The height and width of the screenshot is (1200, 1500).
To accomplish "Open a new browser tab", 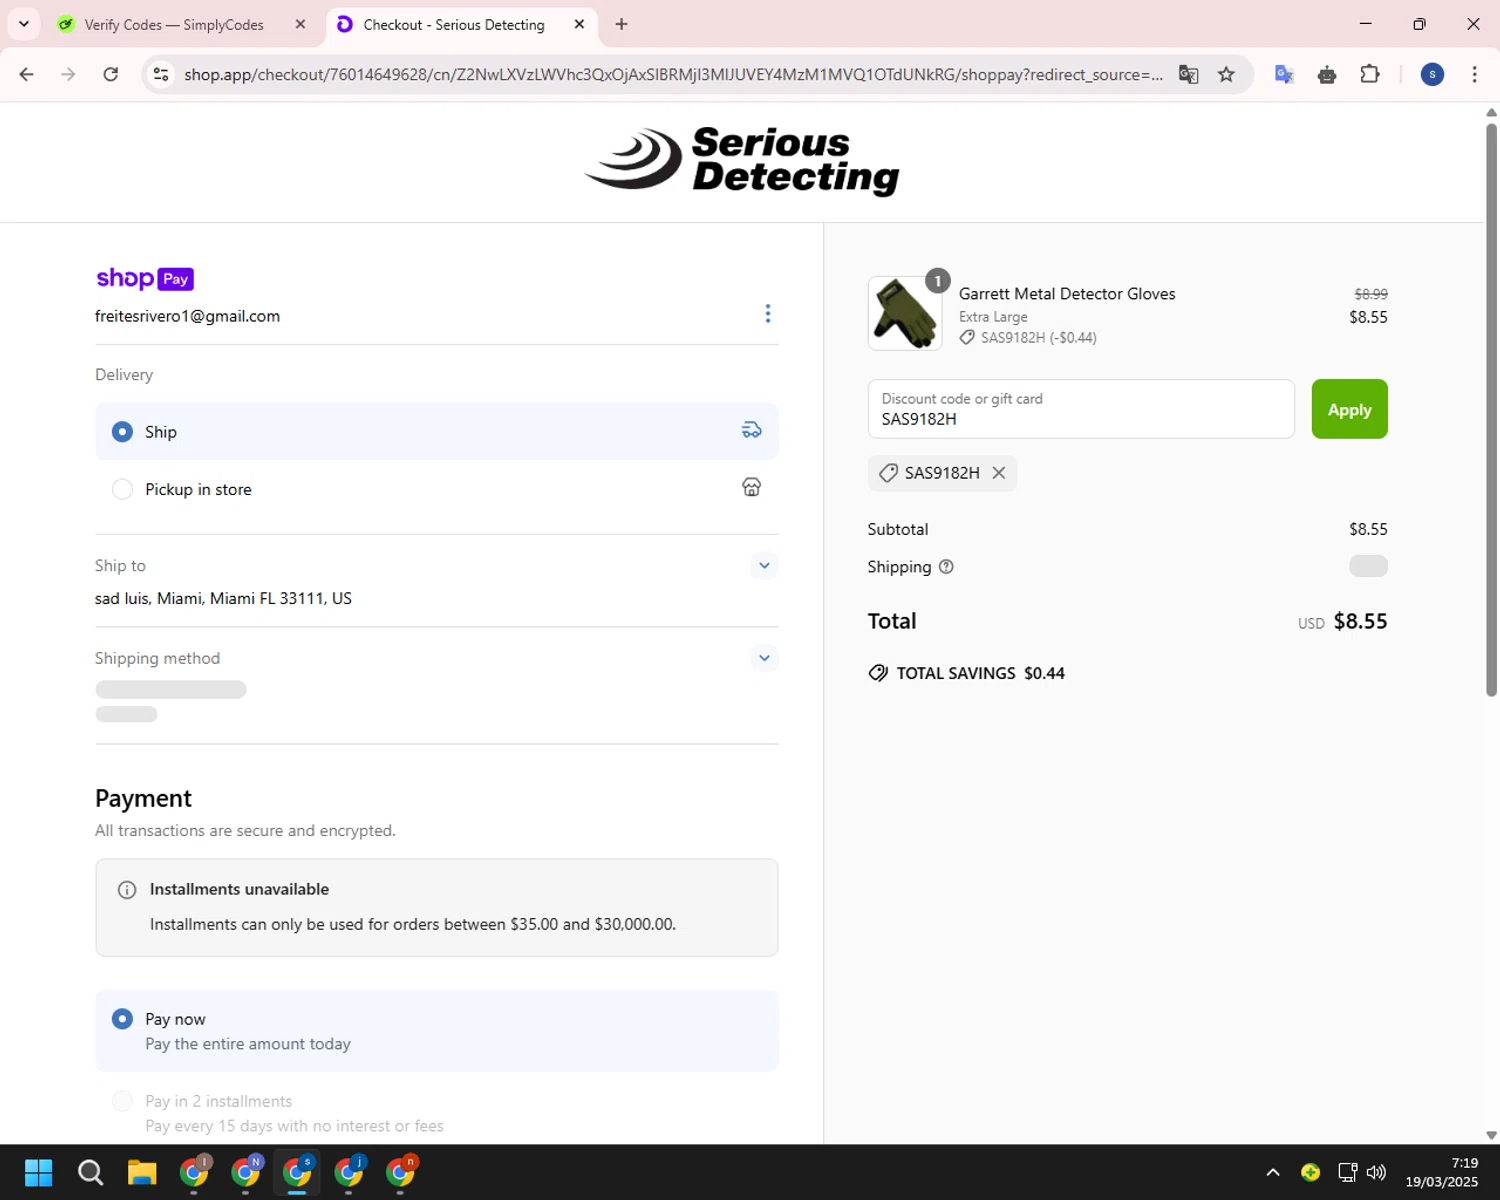I will [622, 24].
